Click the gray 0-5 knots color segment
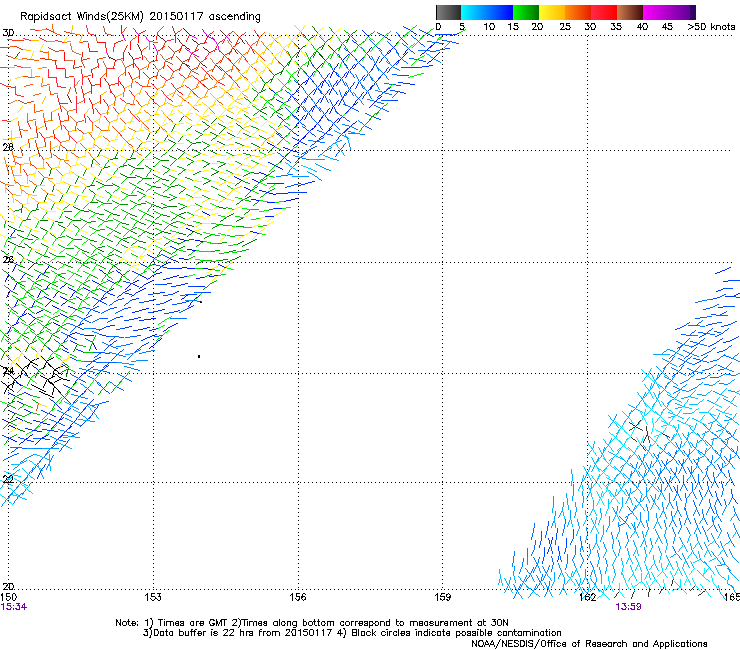The image size is (740, 650). (448, 12)
